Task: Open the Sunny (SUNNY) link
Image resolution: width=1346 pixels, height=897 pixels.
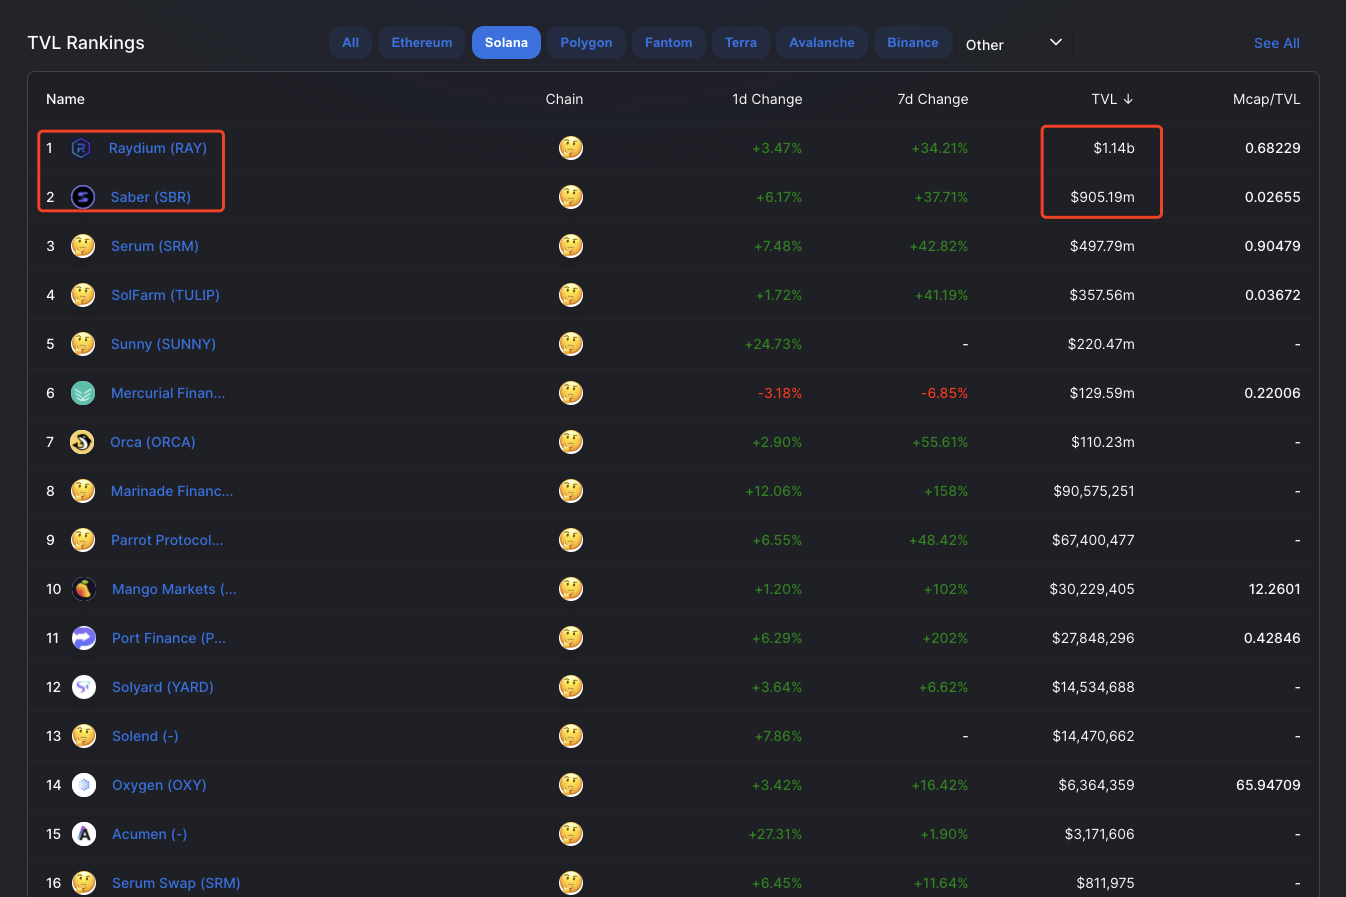Action: point(163,344)
